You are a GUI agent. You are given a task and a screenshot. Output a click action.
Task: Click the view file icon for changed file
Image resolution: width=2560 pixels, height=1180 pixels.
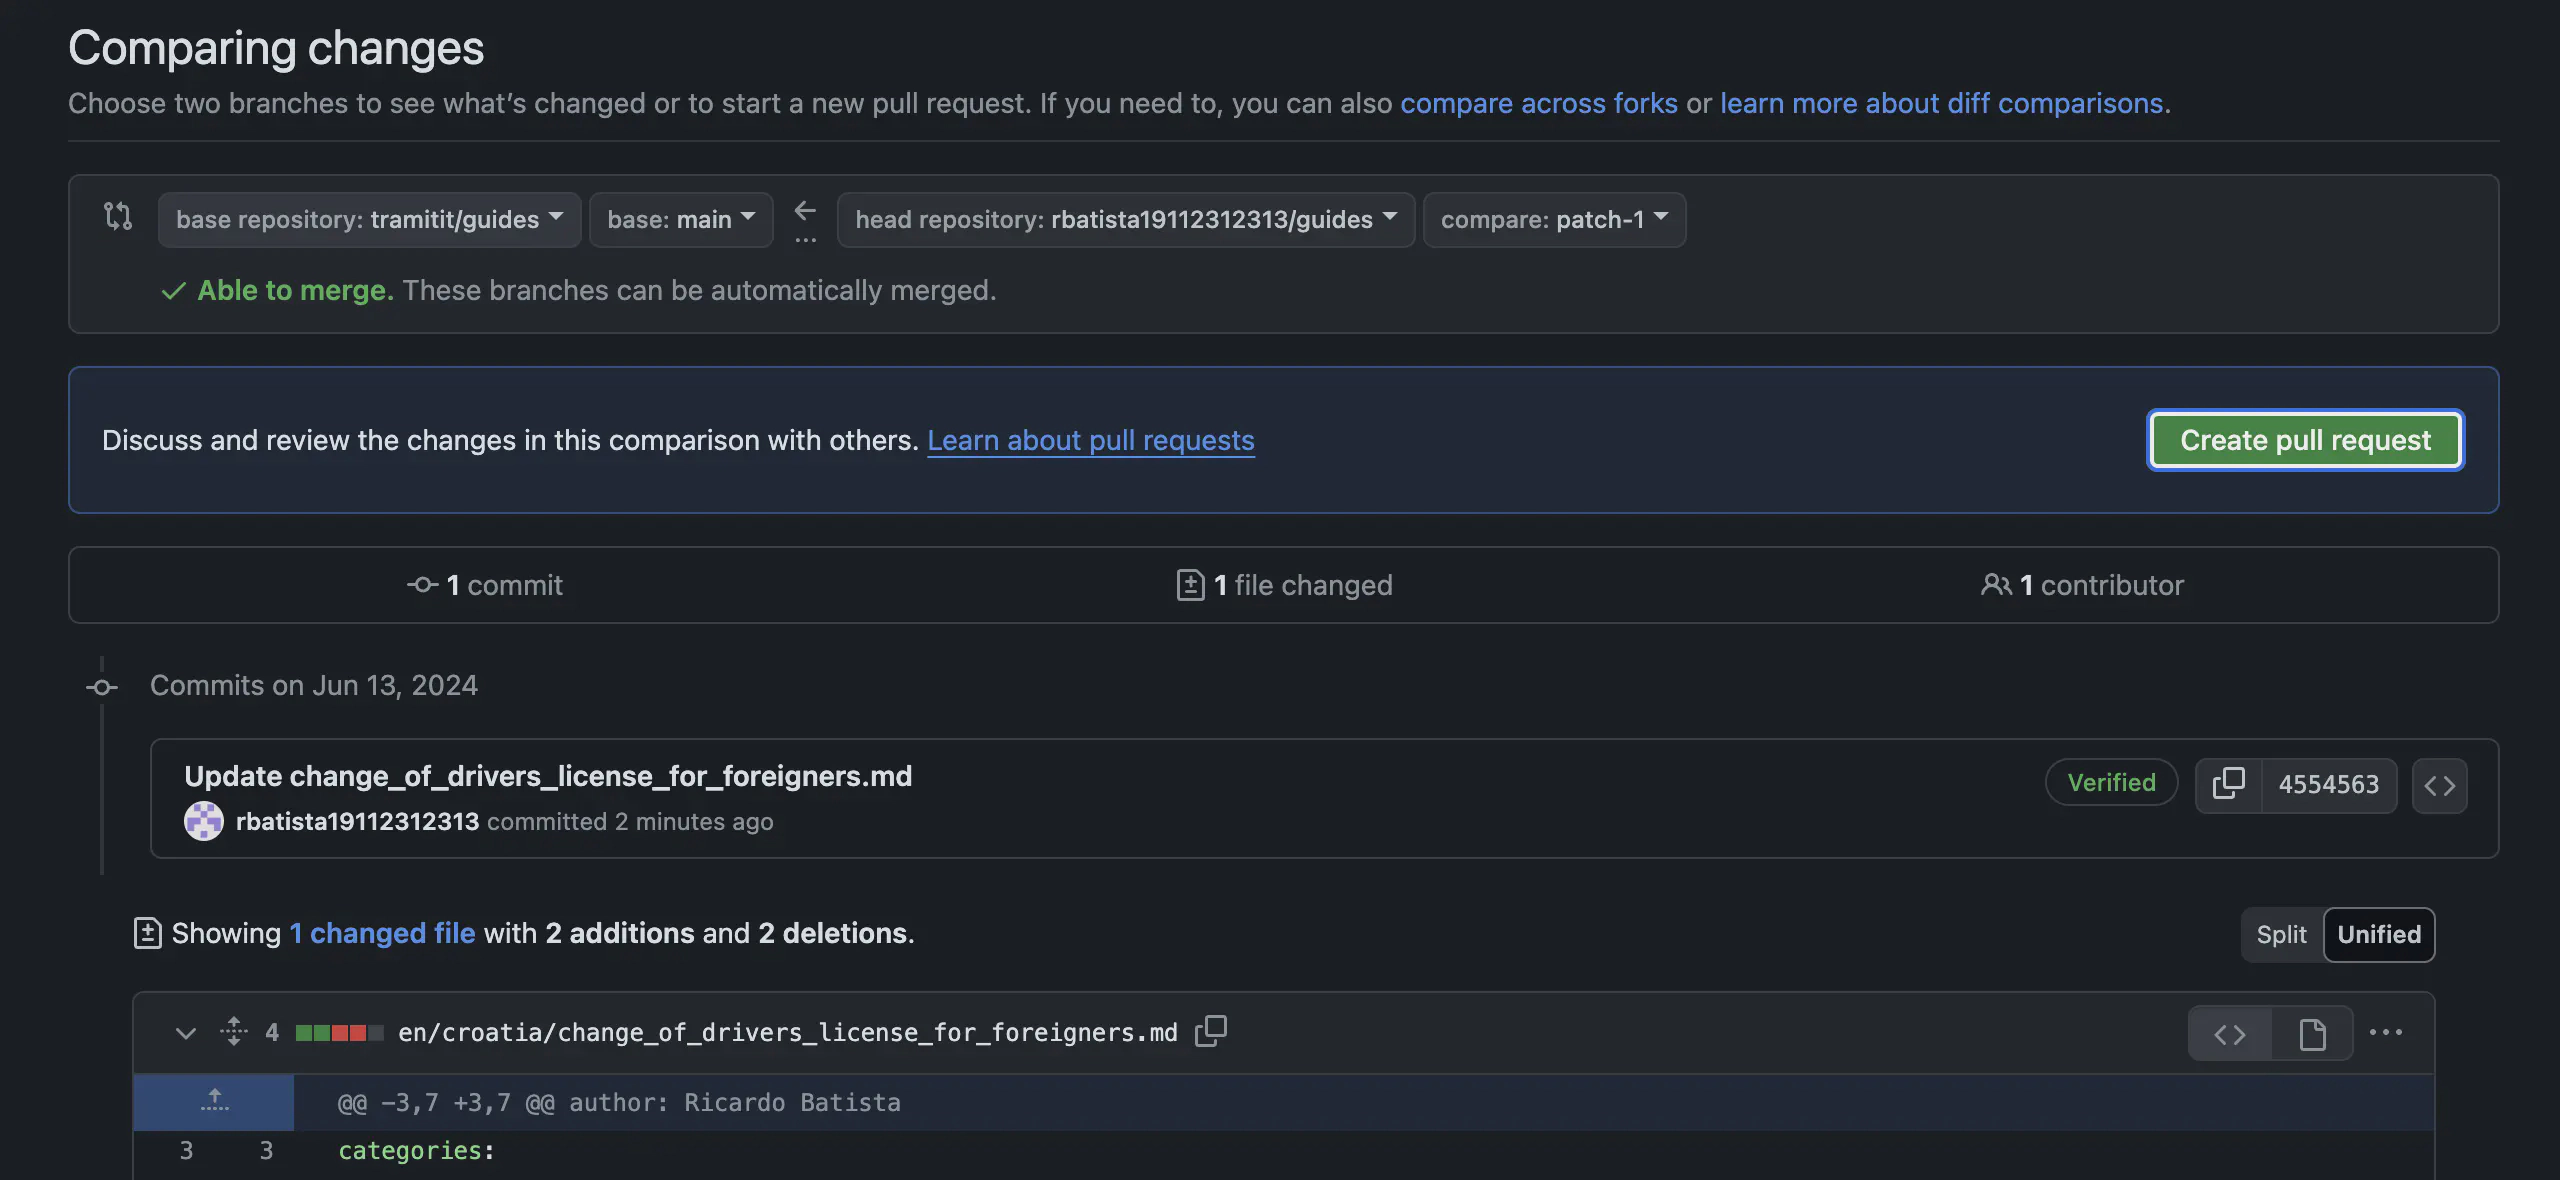coord(2312,1031)
